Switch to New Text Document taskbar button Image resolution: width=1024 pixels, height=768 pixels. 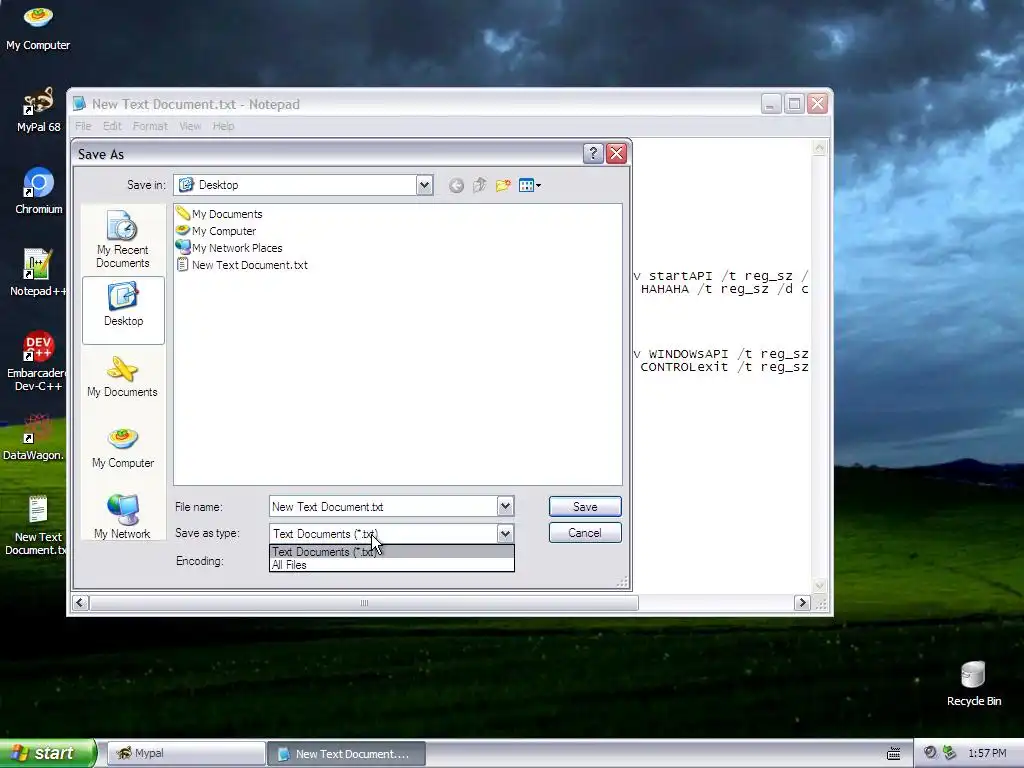(346, 754)
